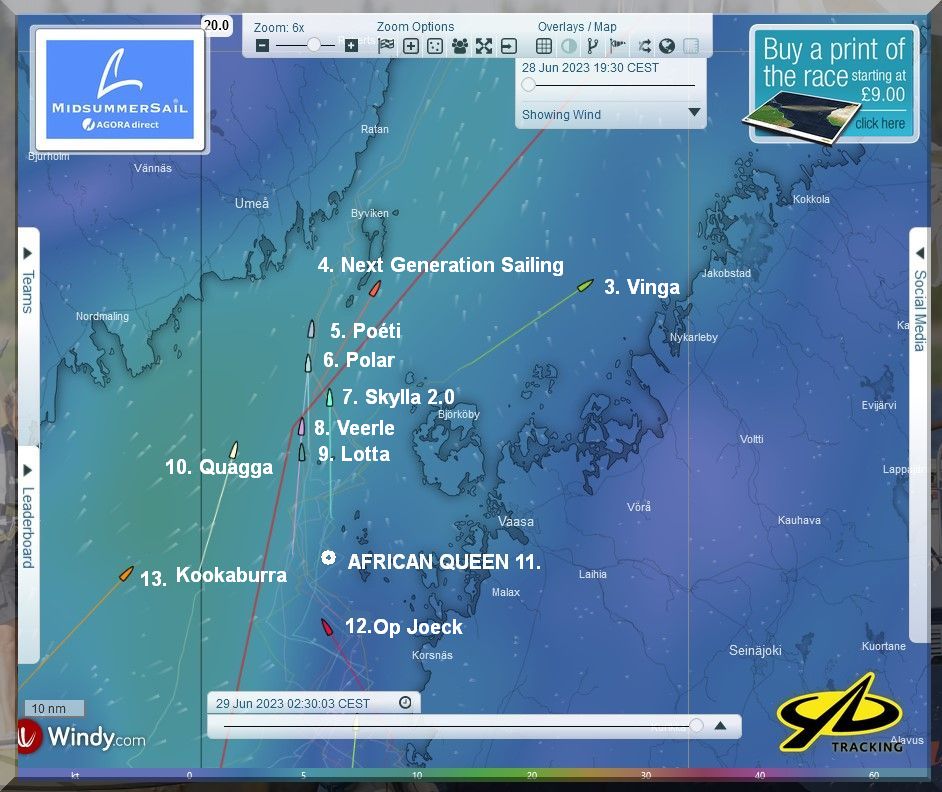Toggle the day-night shading overlay

coord(568,45)
